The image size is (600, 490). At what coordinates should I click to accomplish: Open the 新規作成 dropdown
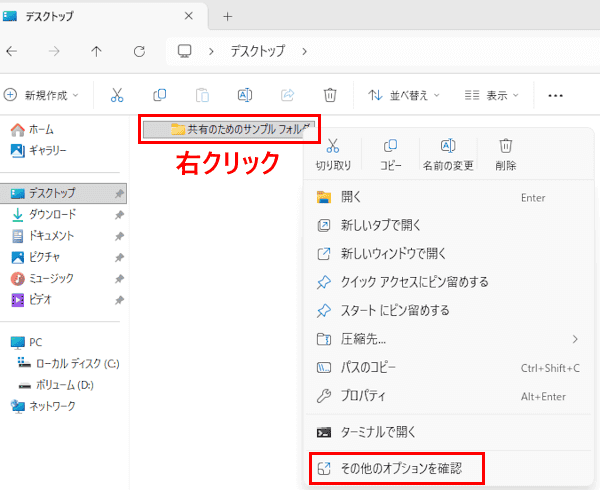coord(41,95)
